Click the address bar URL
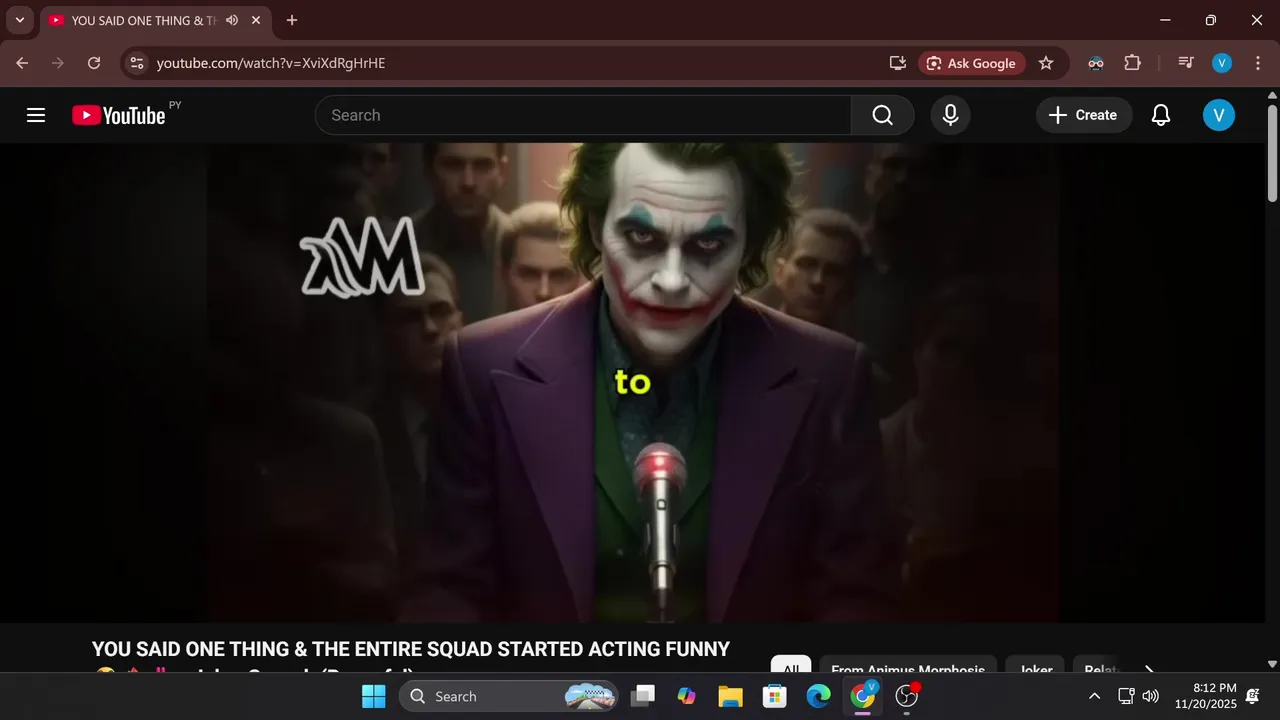Image resolution: width=1280 pixels, height=720 pixels. point(271,63)
